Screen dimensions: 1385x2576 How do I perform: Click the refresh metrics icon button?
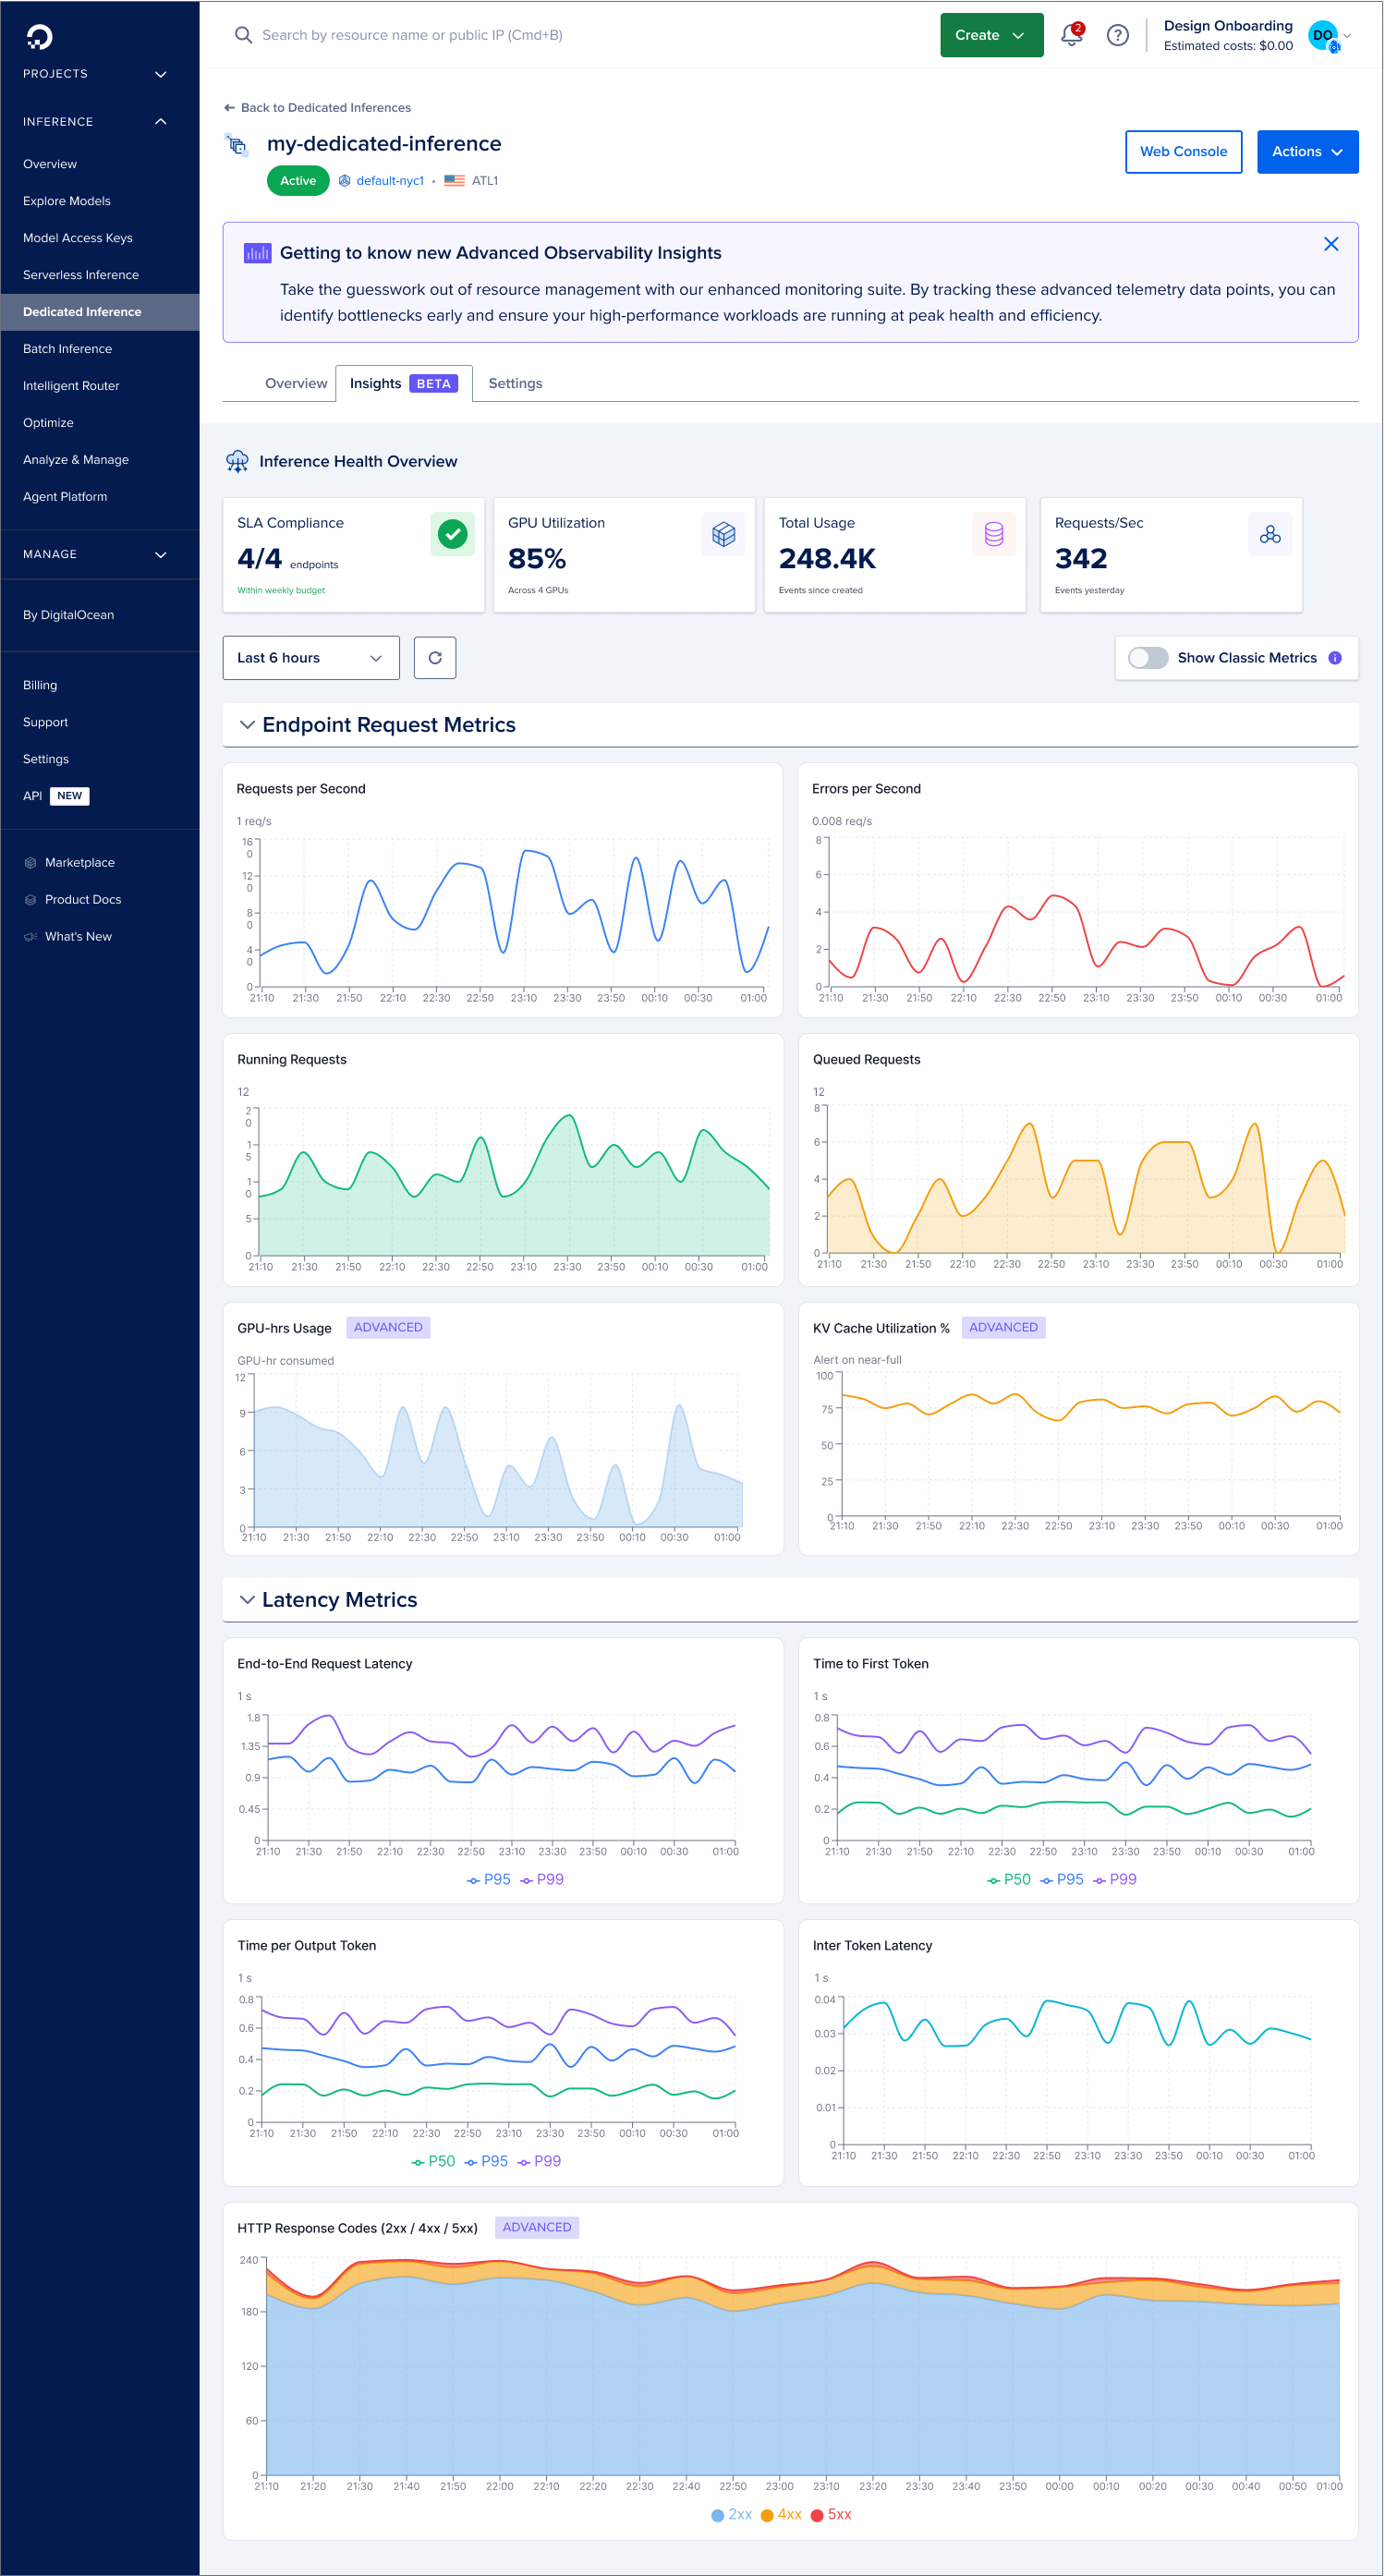[435, 658]
